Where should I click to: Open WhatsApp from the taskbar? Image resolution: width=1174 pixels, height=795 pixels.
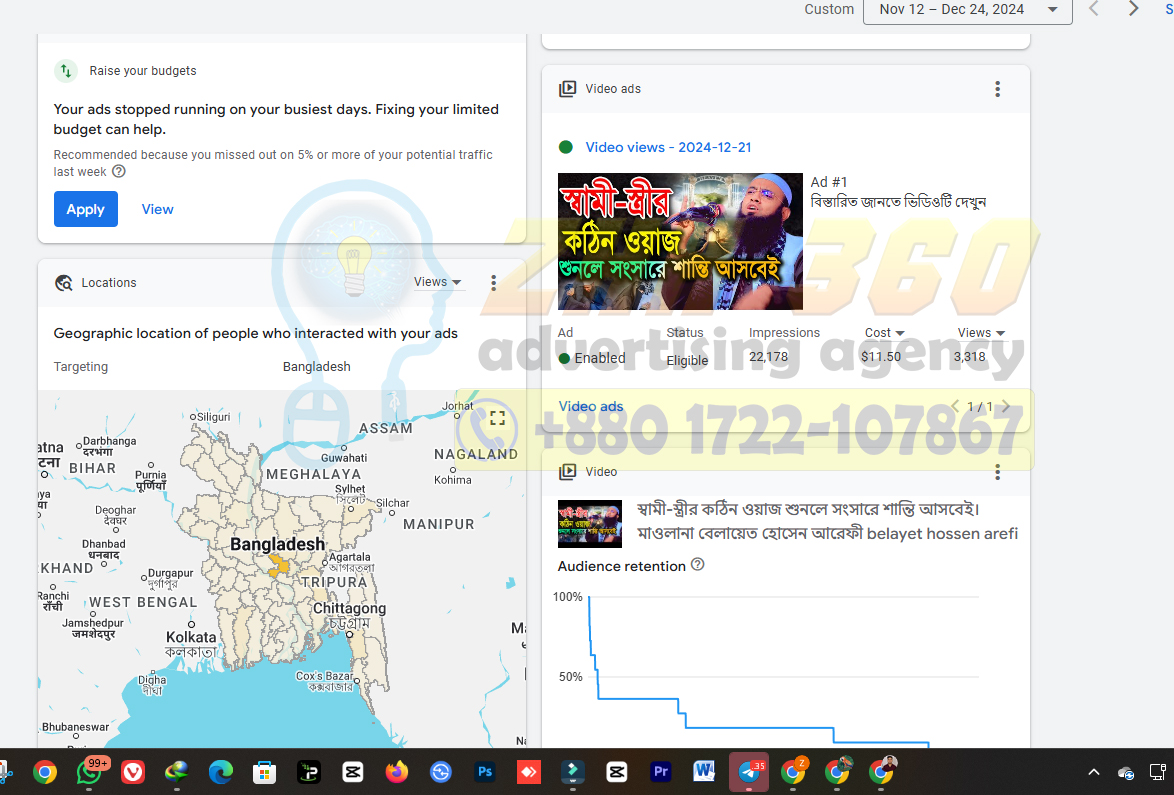click(x=89, y=772)
